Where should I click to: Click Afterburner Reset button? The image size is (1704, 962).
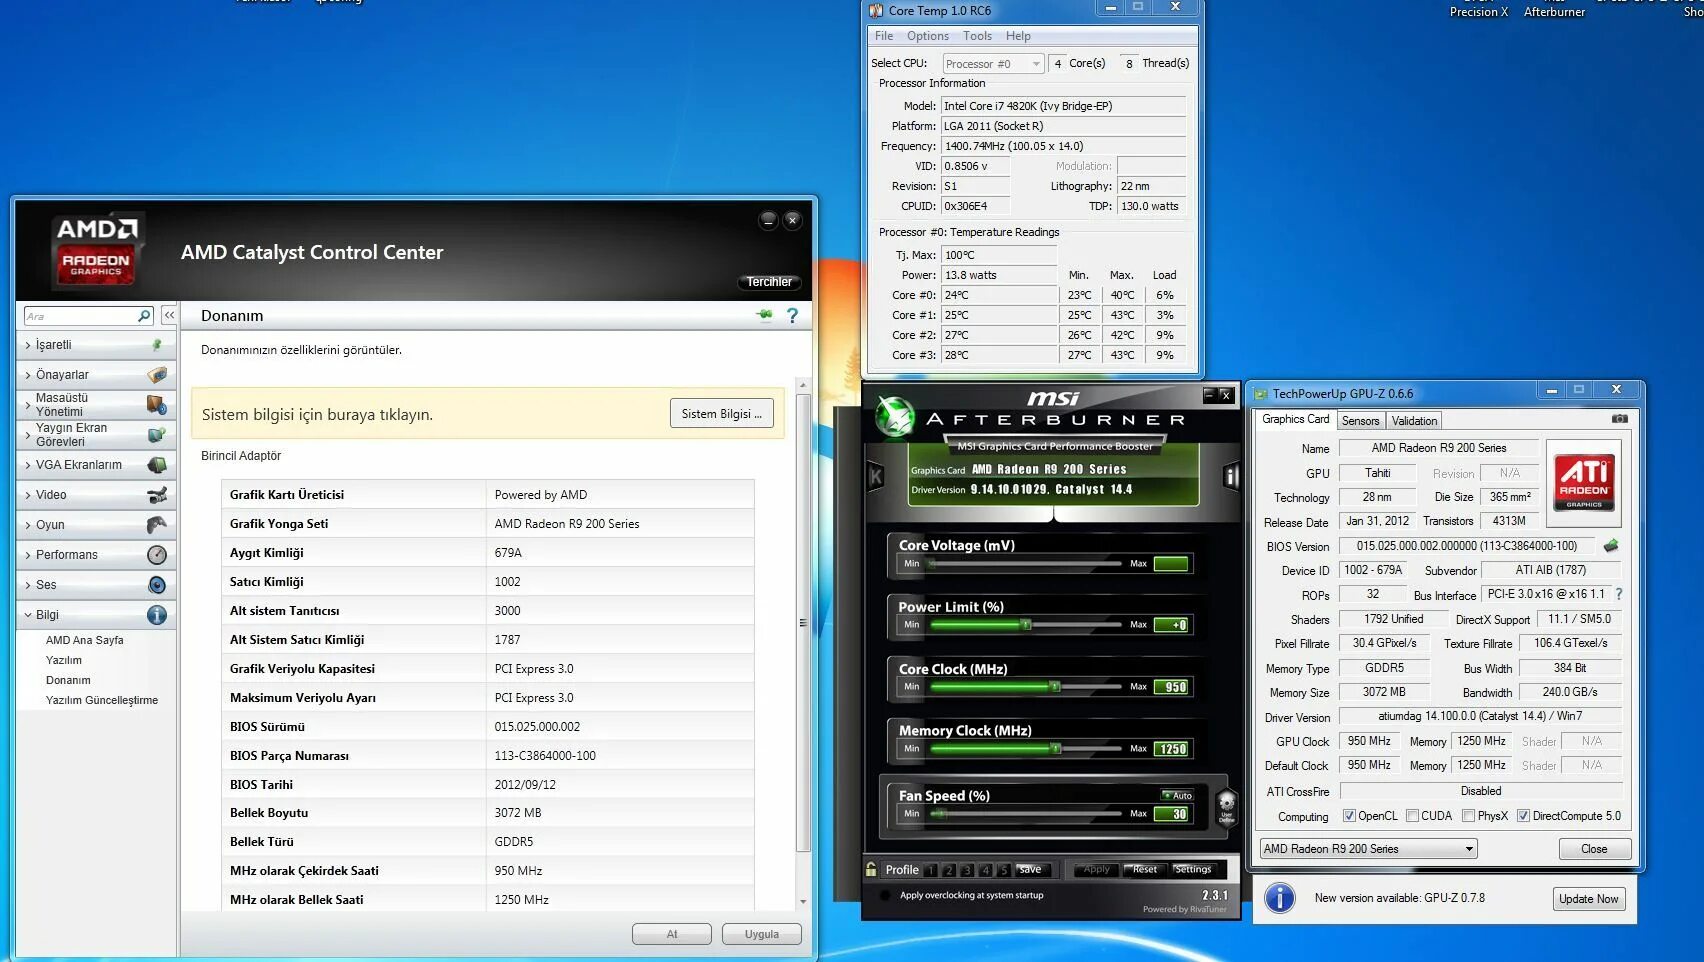point(1144,870)
